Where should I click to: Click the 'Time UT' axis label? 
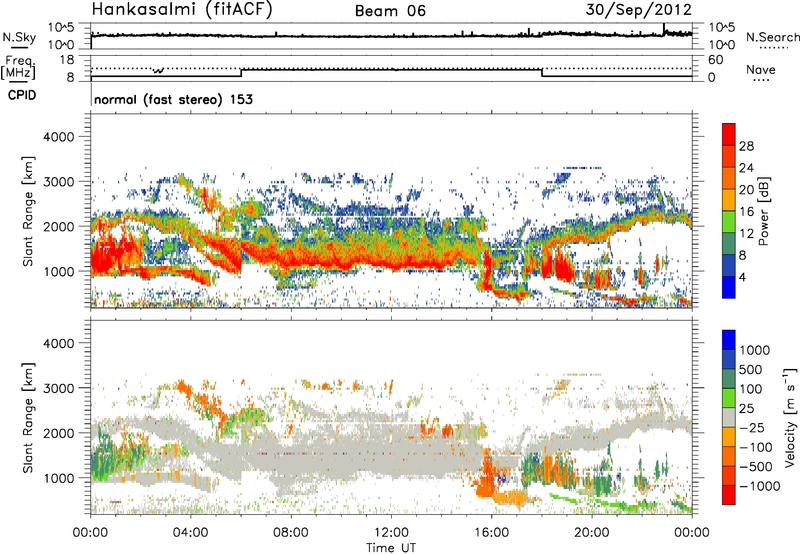[391, 548]
